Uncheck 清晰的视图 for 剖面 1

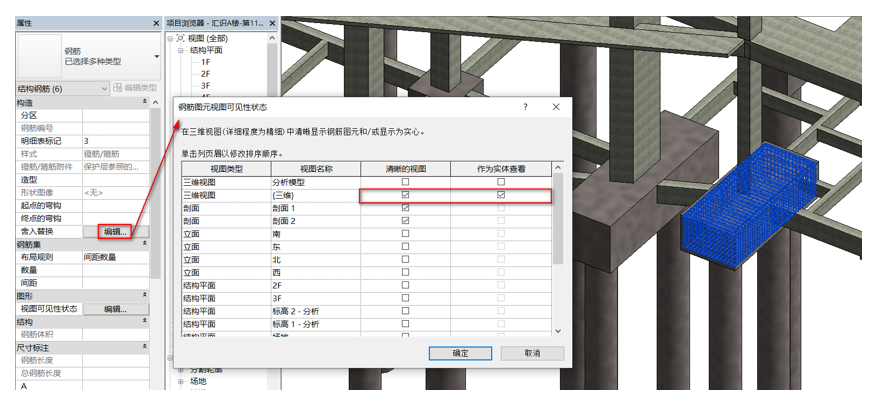click(x=406, y=208)
